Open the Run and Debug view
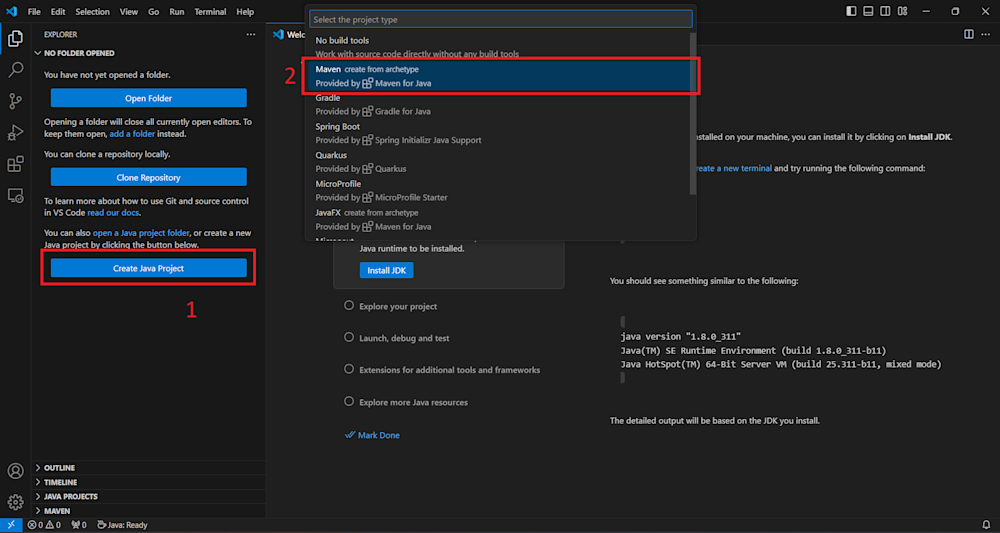This screenshot has height=533, width=1000. pos(15,133)
